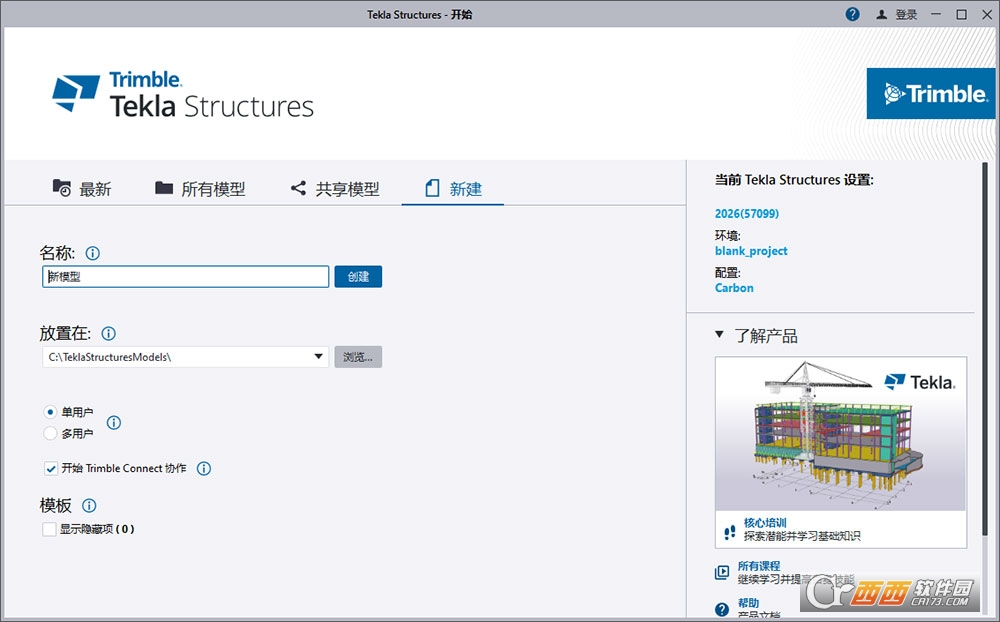This screenshot has height=622, width=1000.
Task: Click the info icon next to 名称
Action: pyautogui.click(x=92, y=253)
